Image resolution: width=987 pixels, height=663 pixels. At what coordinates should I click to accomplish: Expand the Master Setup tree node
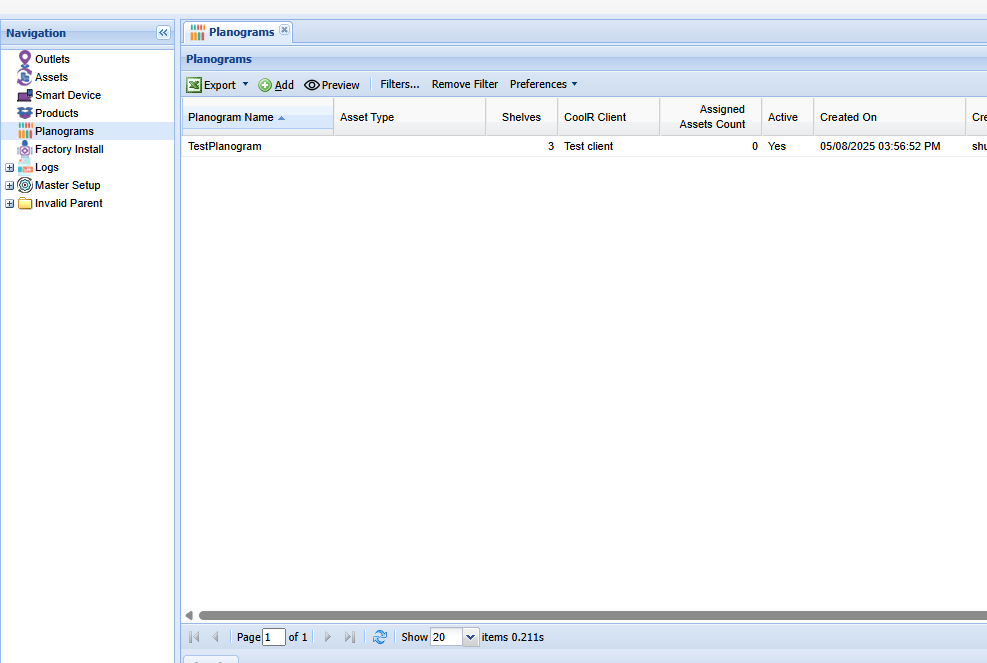[x=10, y=186]
